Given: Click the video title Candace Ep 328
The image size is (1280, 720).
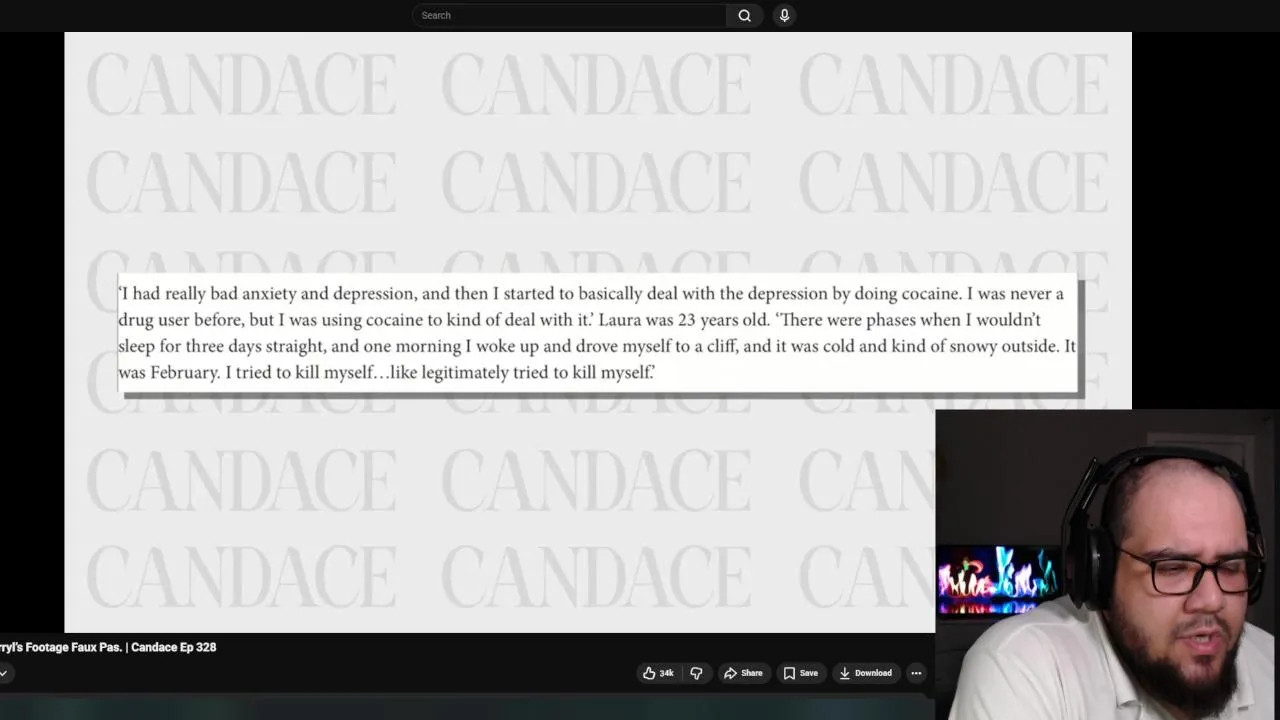Looking at the screenshot, I should [108, 647].
